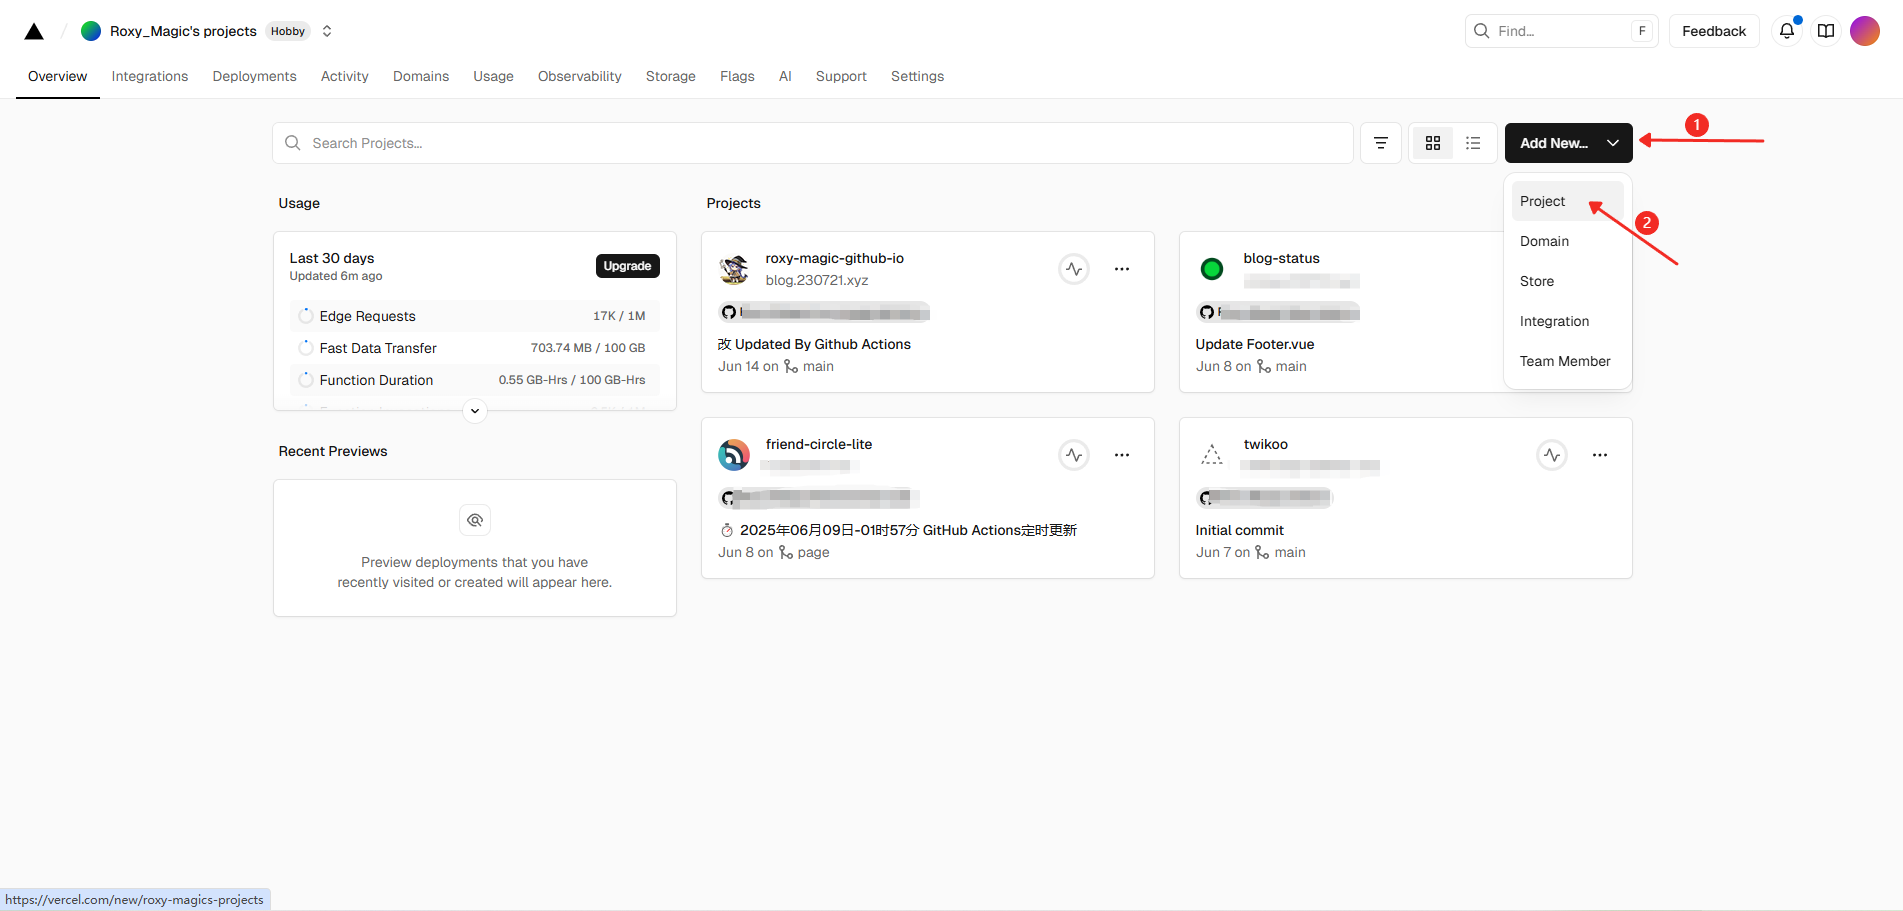Open three-dot menu on friend-circle-lite card

[x=1122, y=455]
